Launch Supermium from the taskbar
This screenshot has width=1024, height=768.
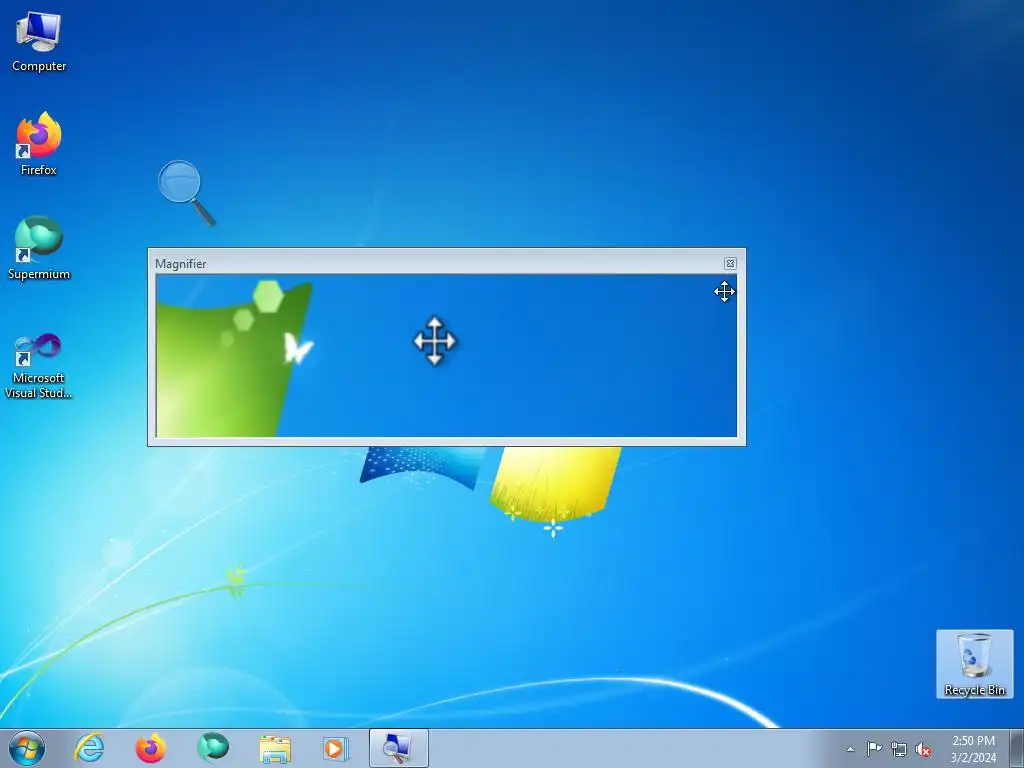tap(213, 748)
